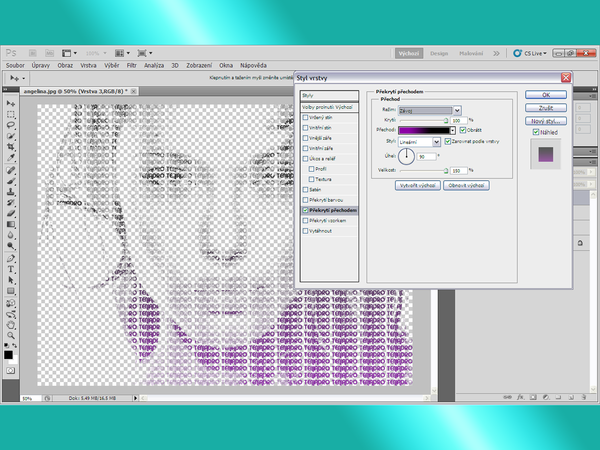Select the Rectangular Marquee tool

pos(9,114)
